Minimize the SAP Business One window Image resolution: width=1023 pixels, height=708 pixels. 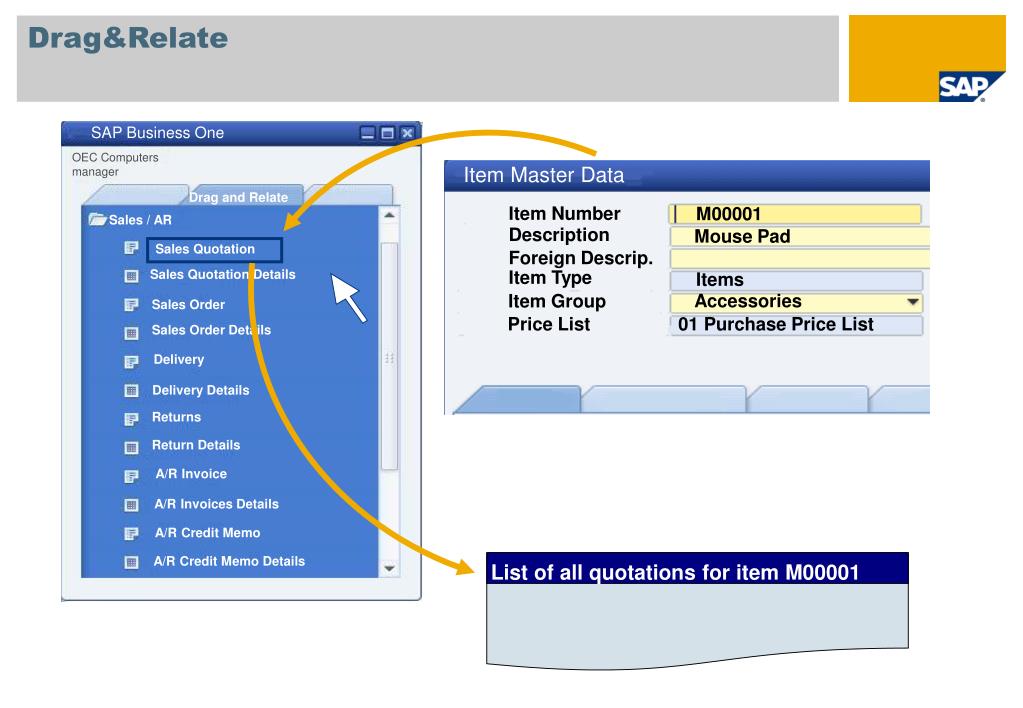pyautogui.click(x=368, y=133)
